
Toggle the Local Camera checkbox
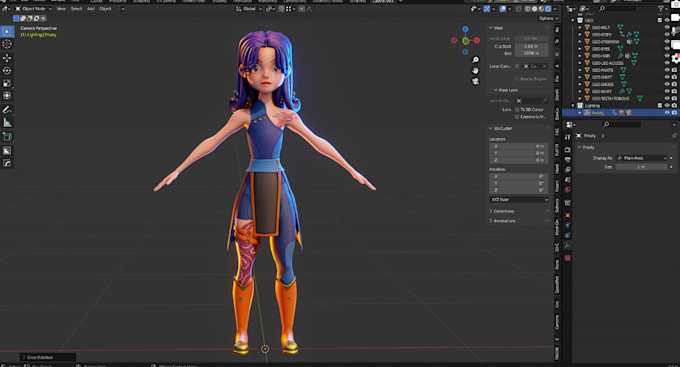(x=517, y=66)
